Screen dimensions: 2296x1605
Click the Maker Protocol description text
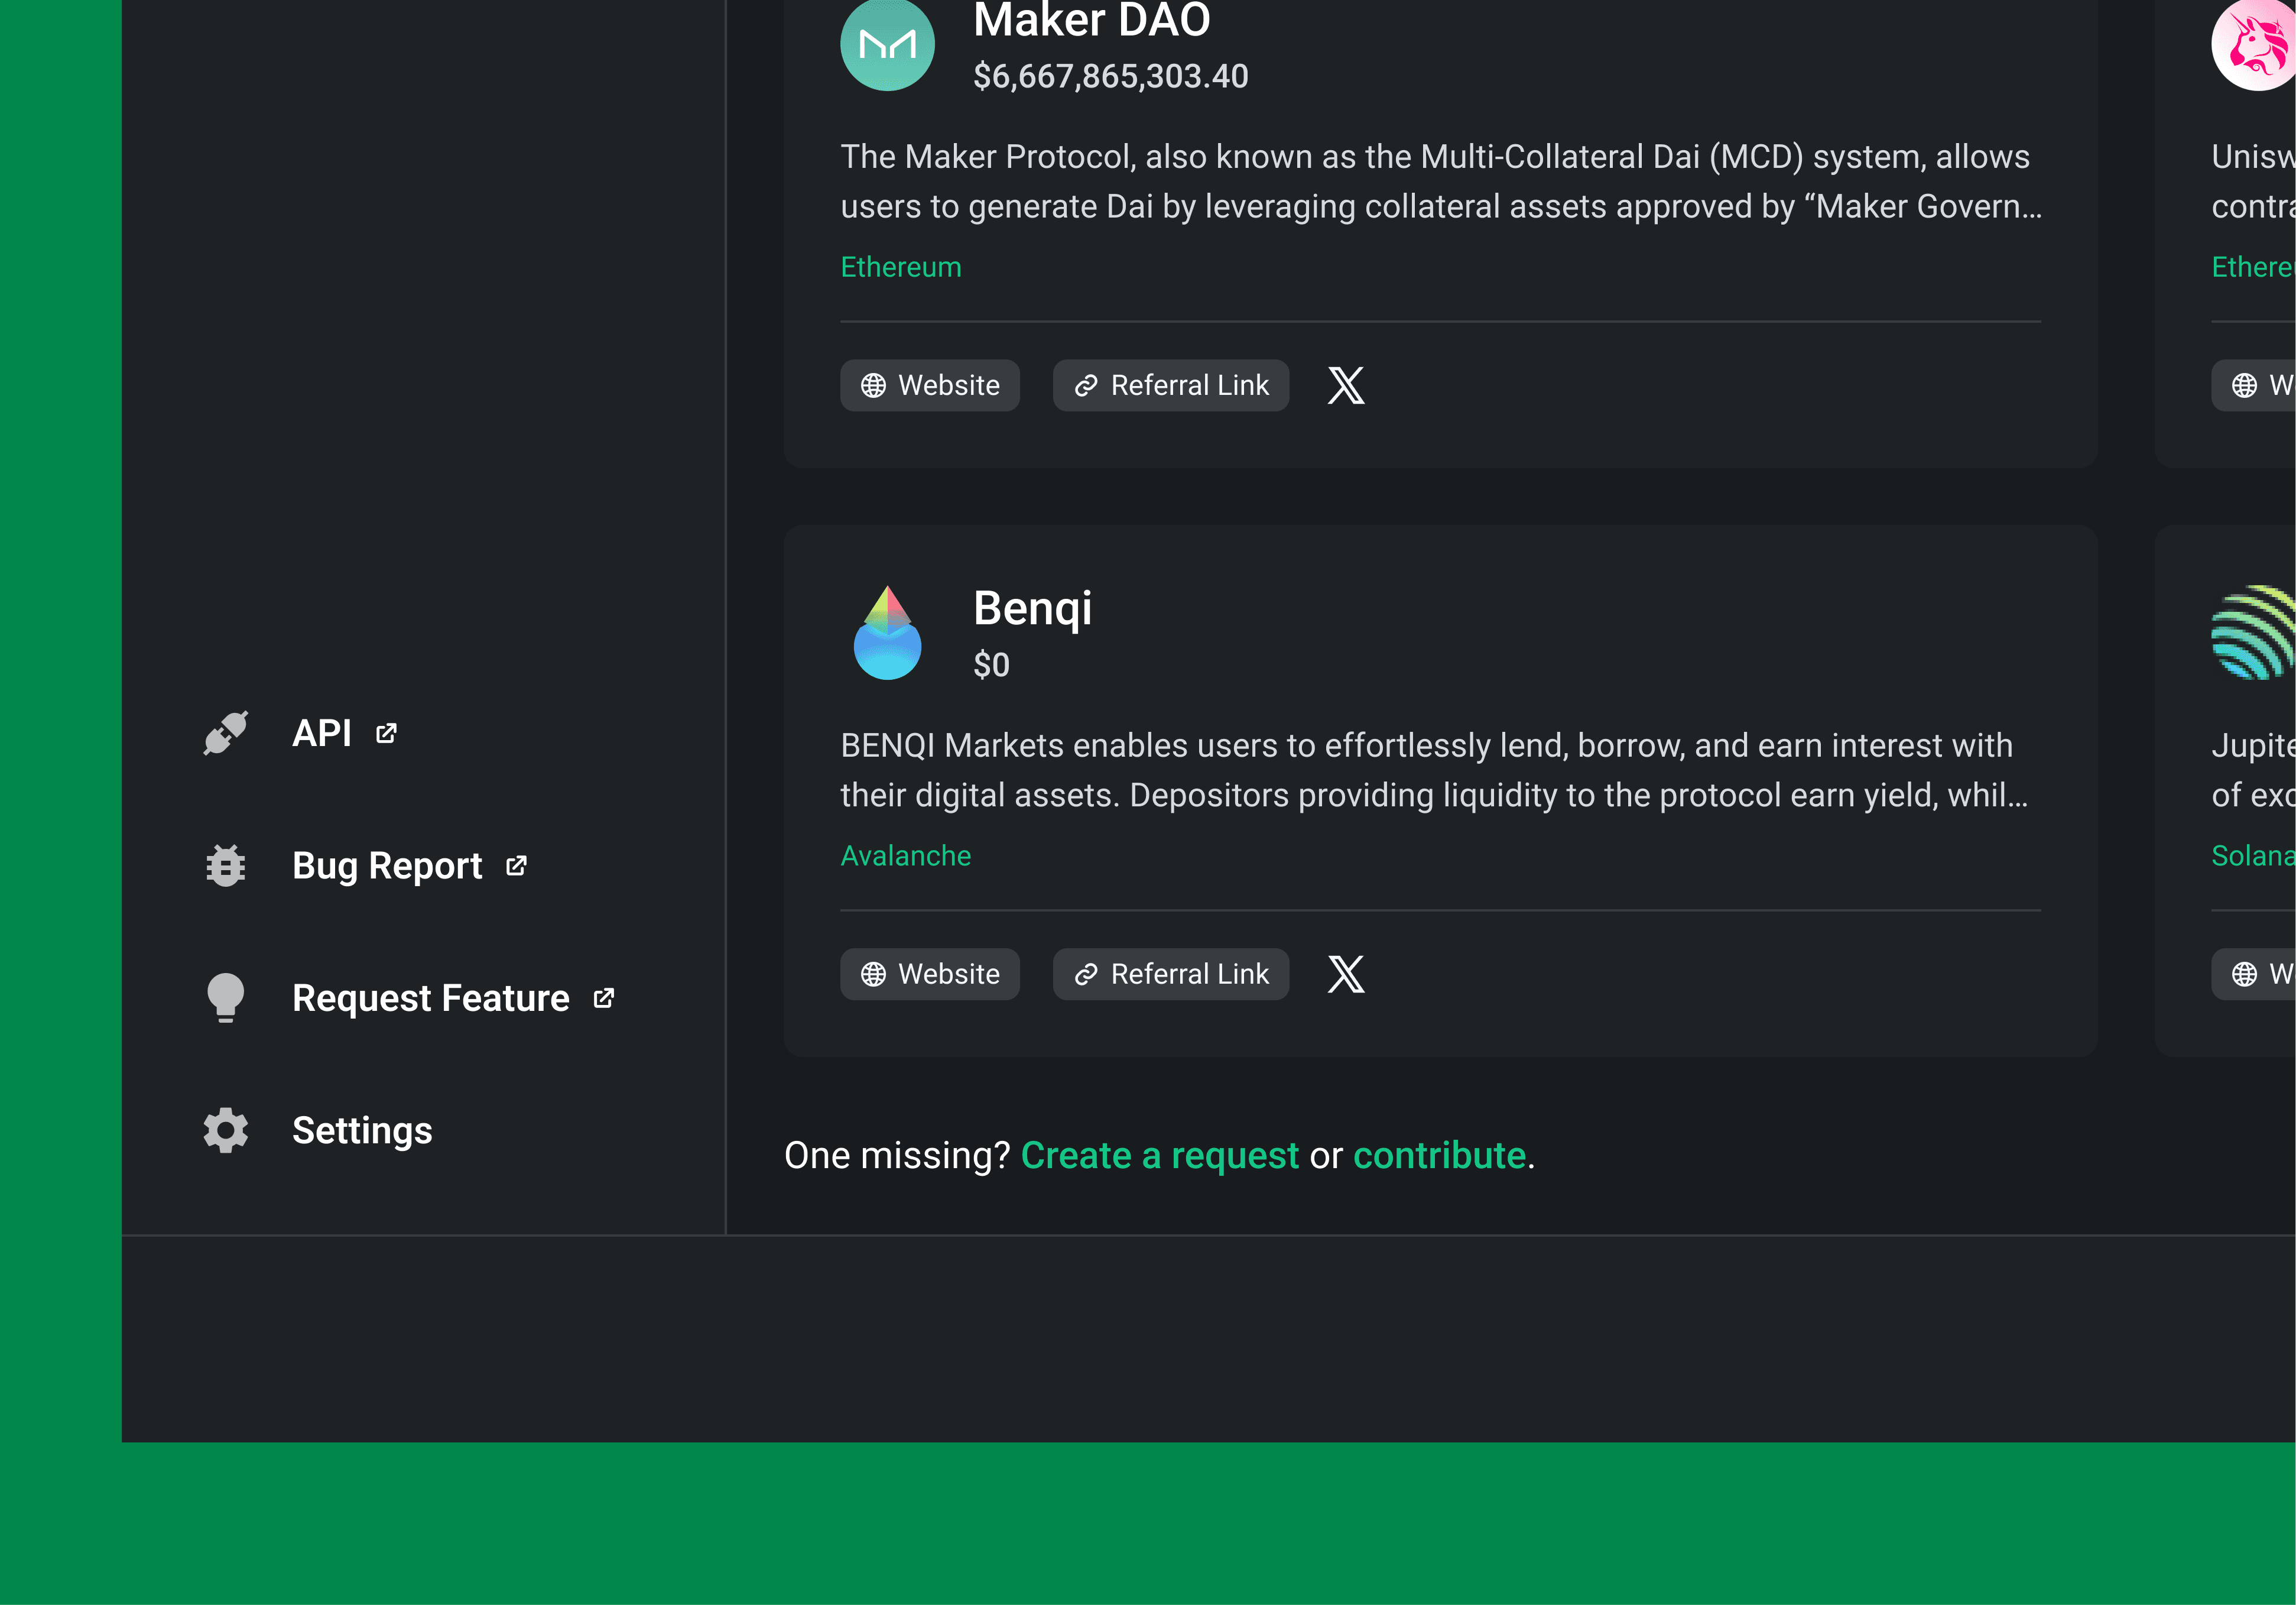tap(1441, 181)
